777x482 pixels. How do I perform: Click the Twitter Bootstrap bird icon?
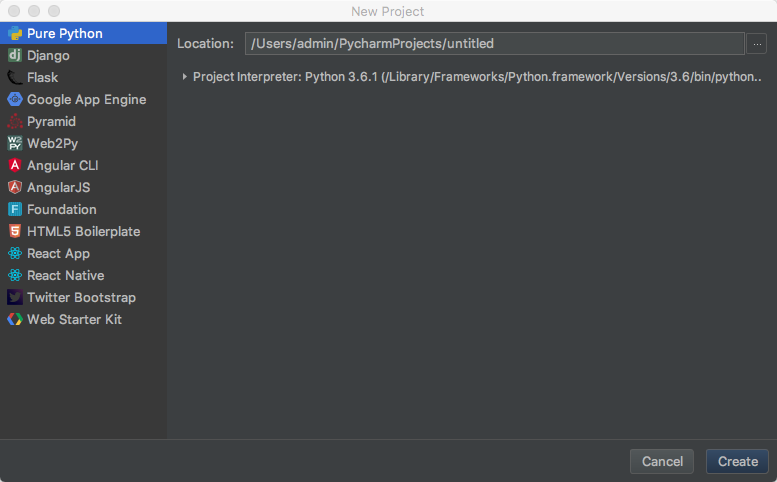point(15,297)
